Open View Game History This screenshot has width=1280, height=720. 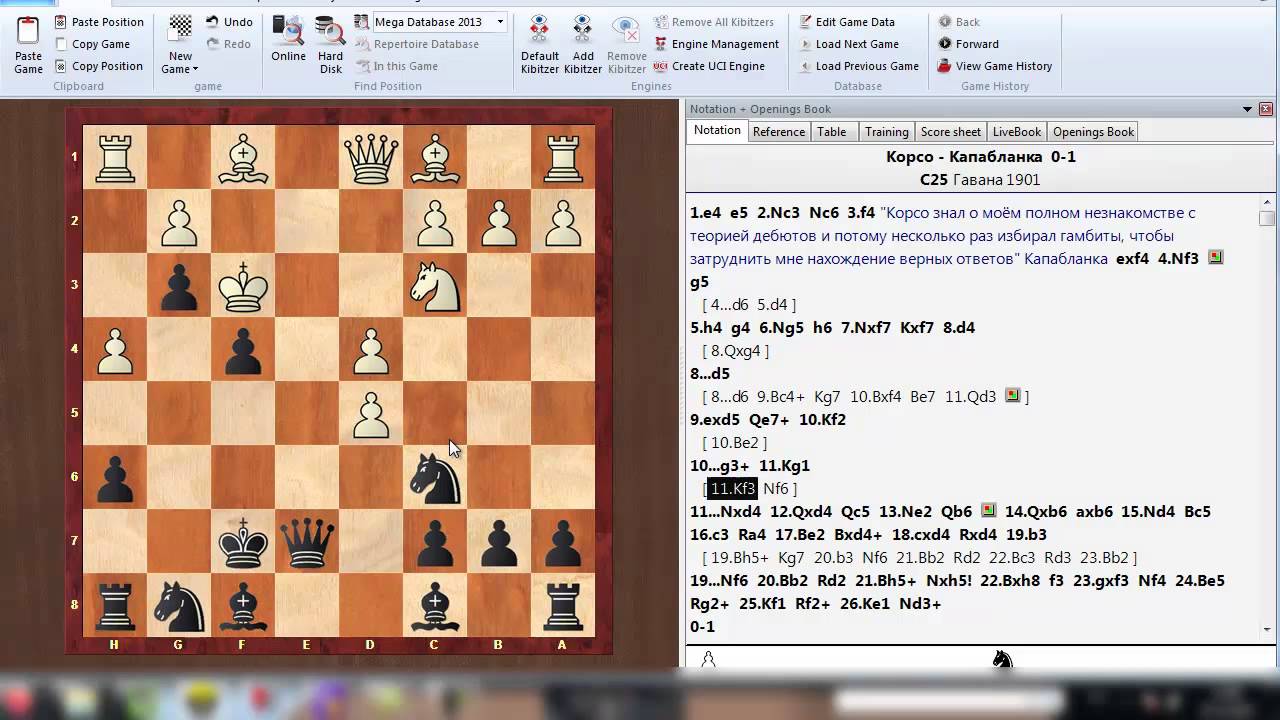click(x=994, y=66)
